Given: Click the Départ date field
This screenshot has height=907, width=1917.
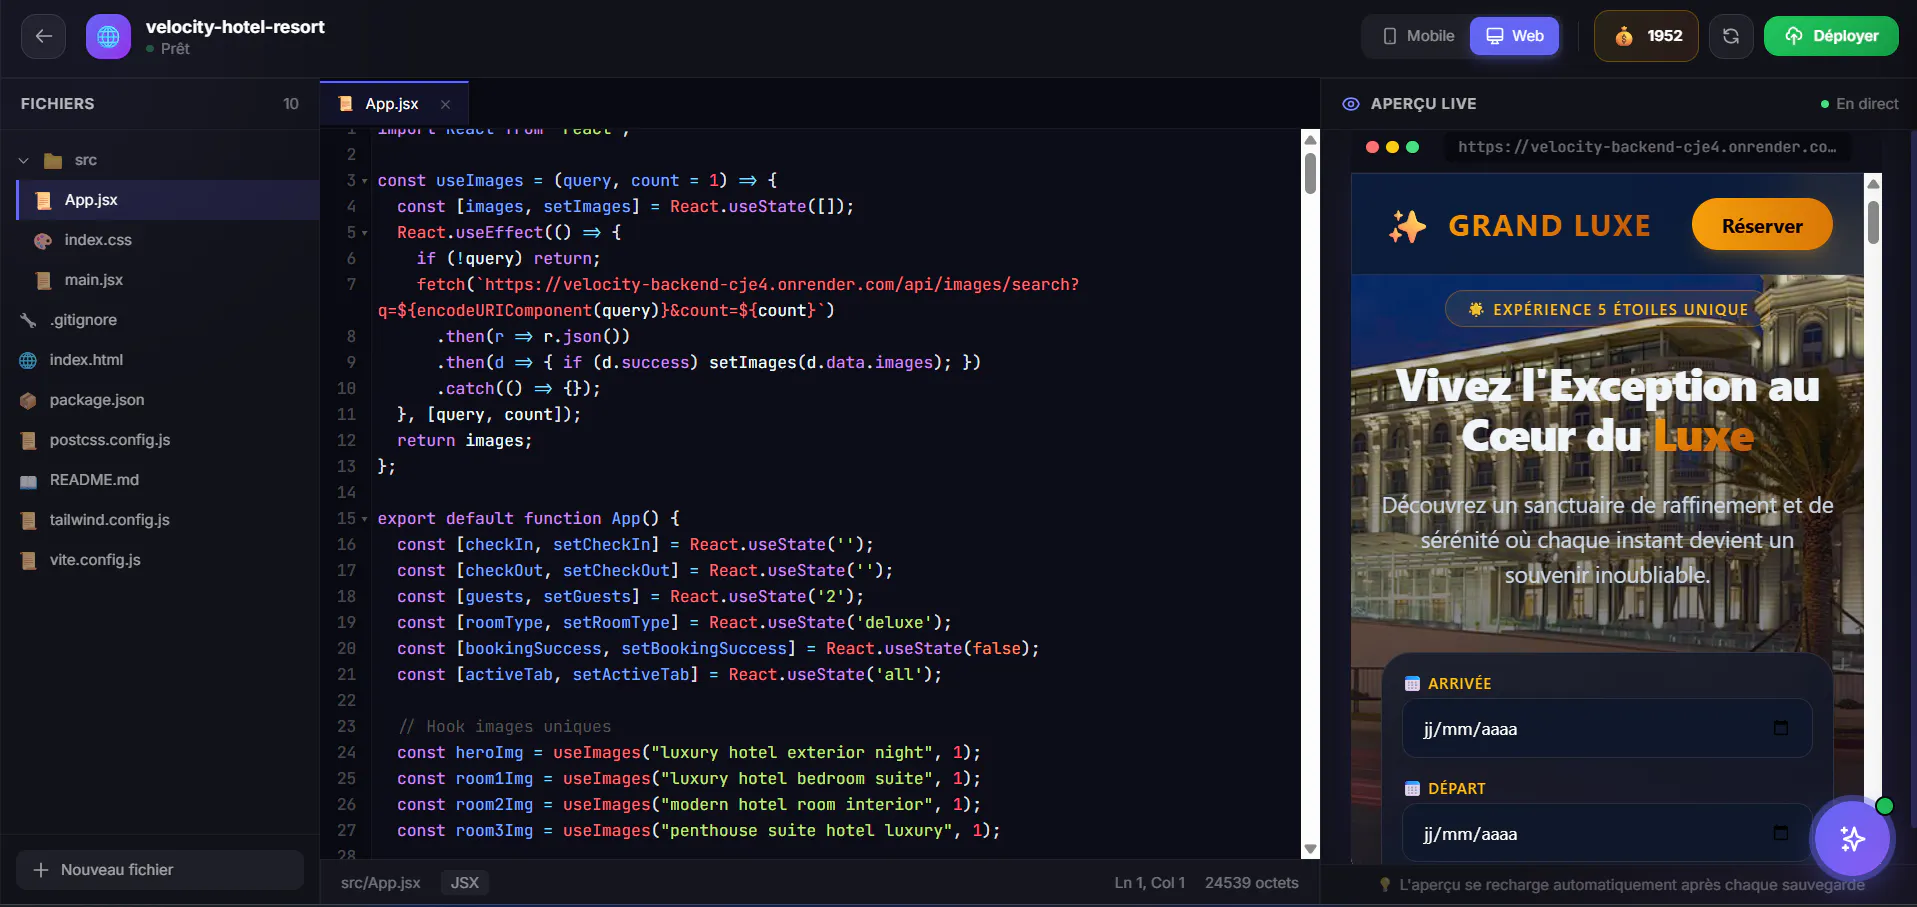Looking at the screenshot, I should click(x=1607, y=833).
